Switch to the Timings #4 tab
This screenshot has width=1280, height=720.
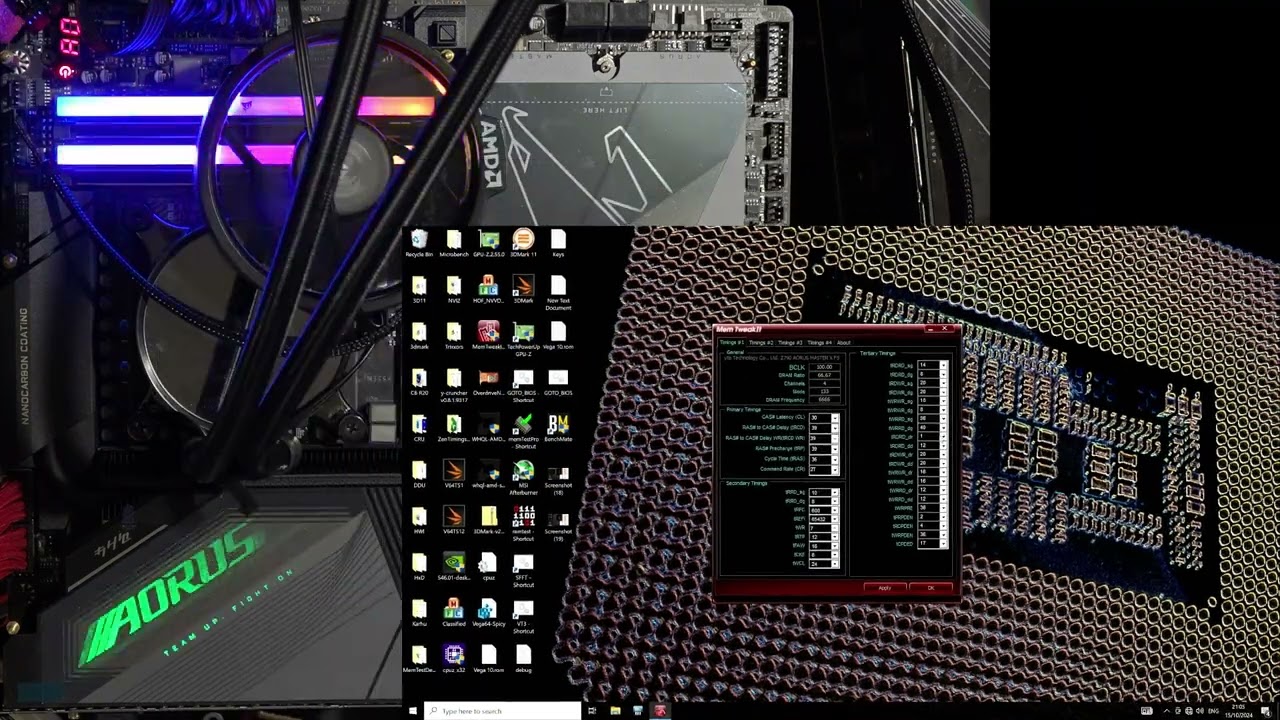point(819,343)
